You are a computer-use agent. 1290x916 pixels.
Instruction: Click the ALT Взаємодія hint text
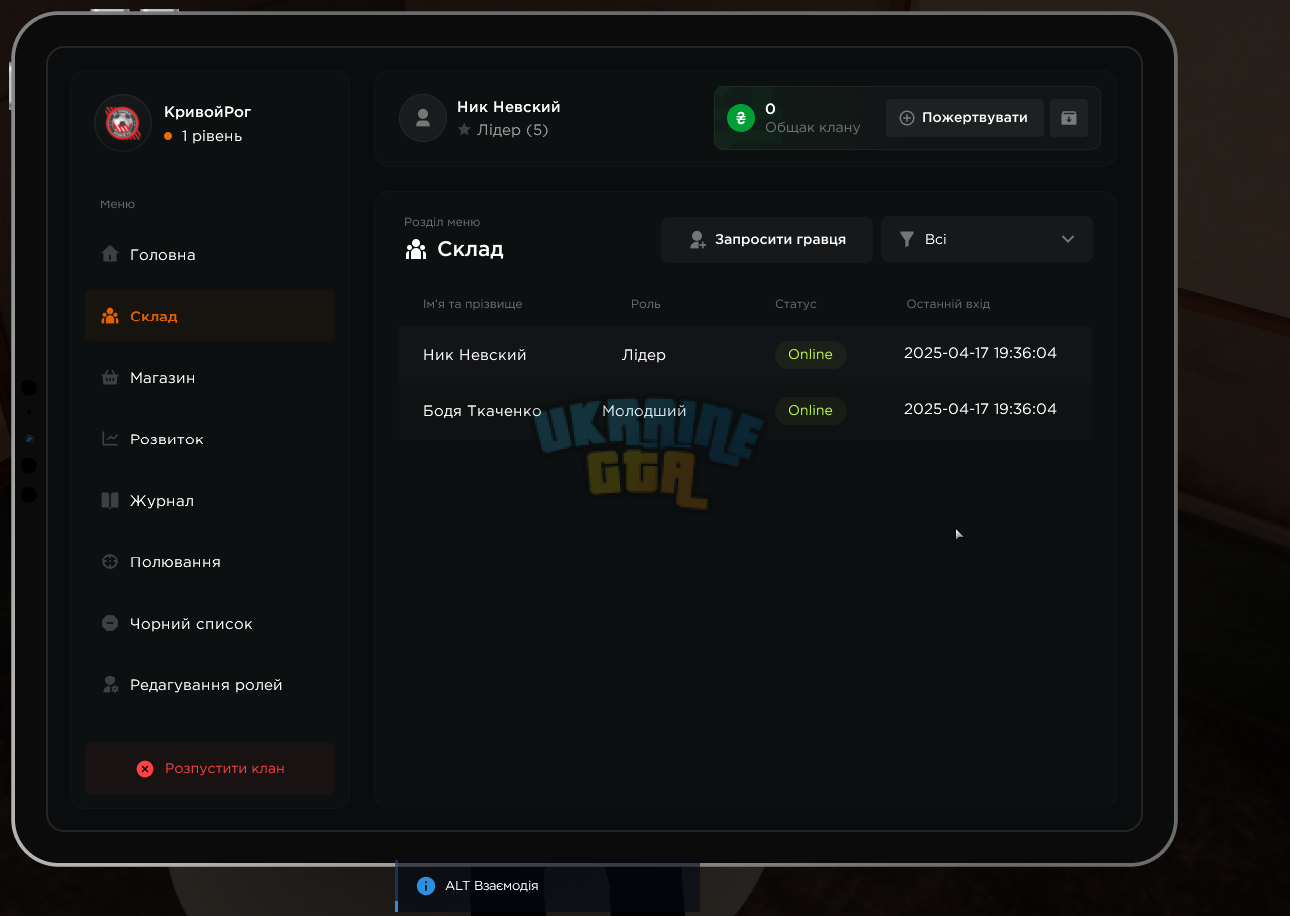click(492, 886)
